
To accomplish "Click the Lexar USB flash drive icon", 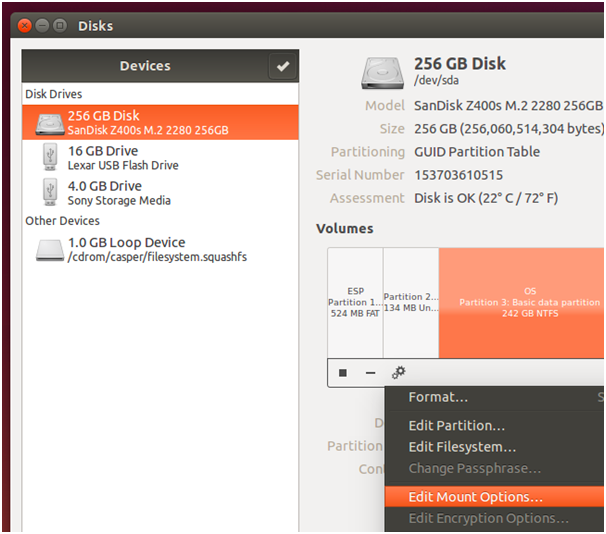I will tap(50, 157).
